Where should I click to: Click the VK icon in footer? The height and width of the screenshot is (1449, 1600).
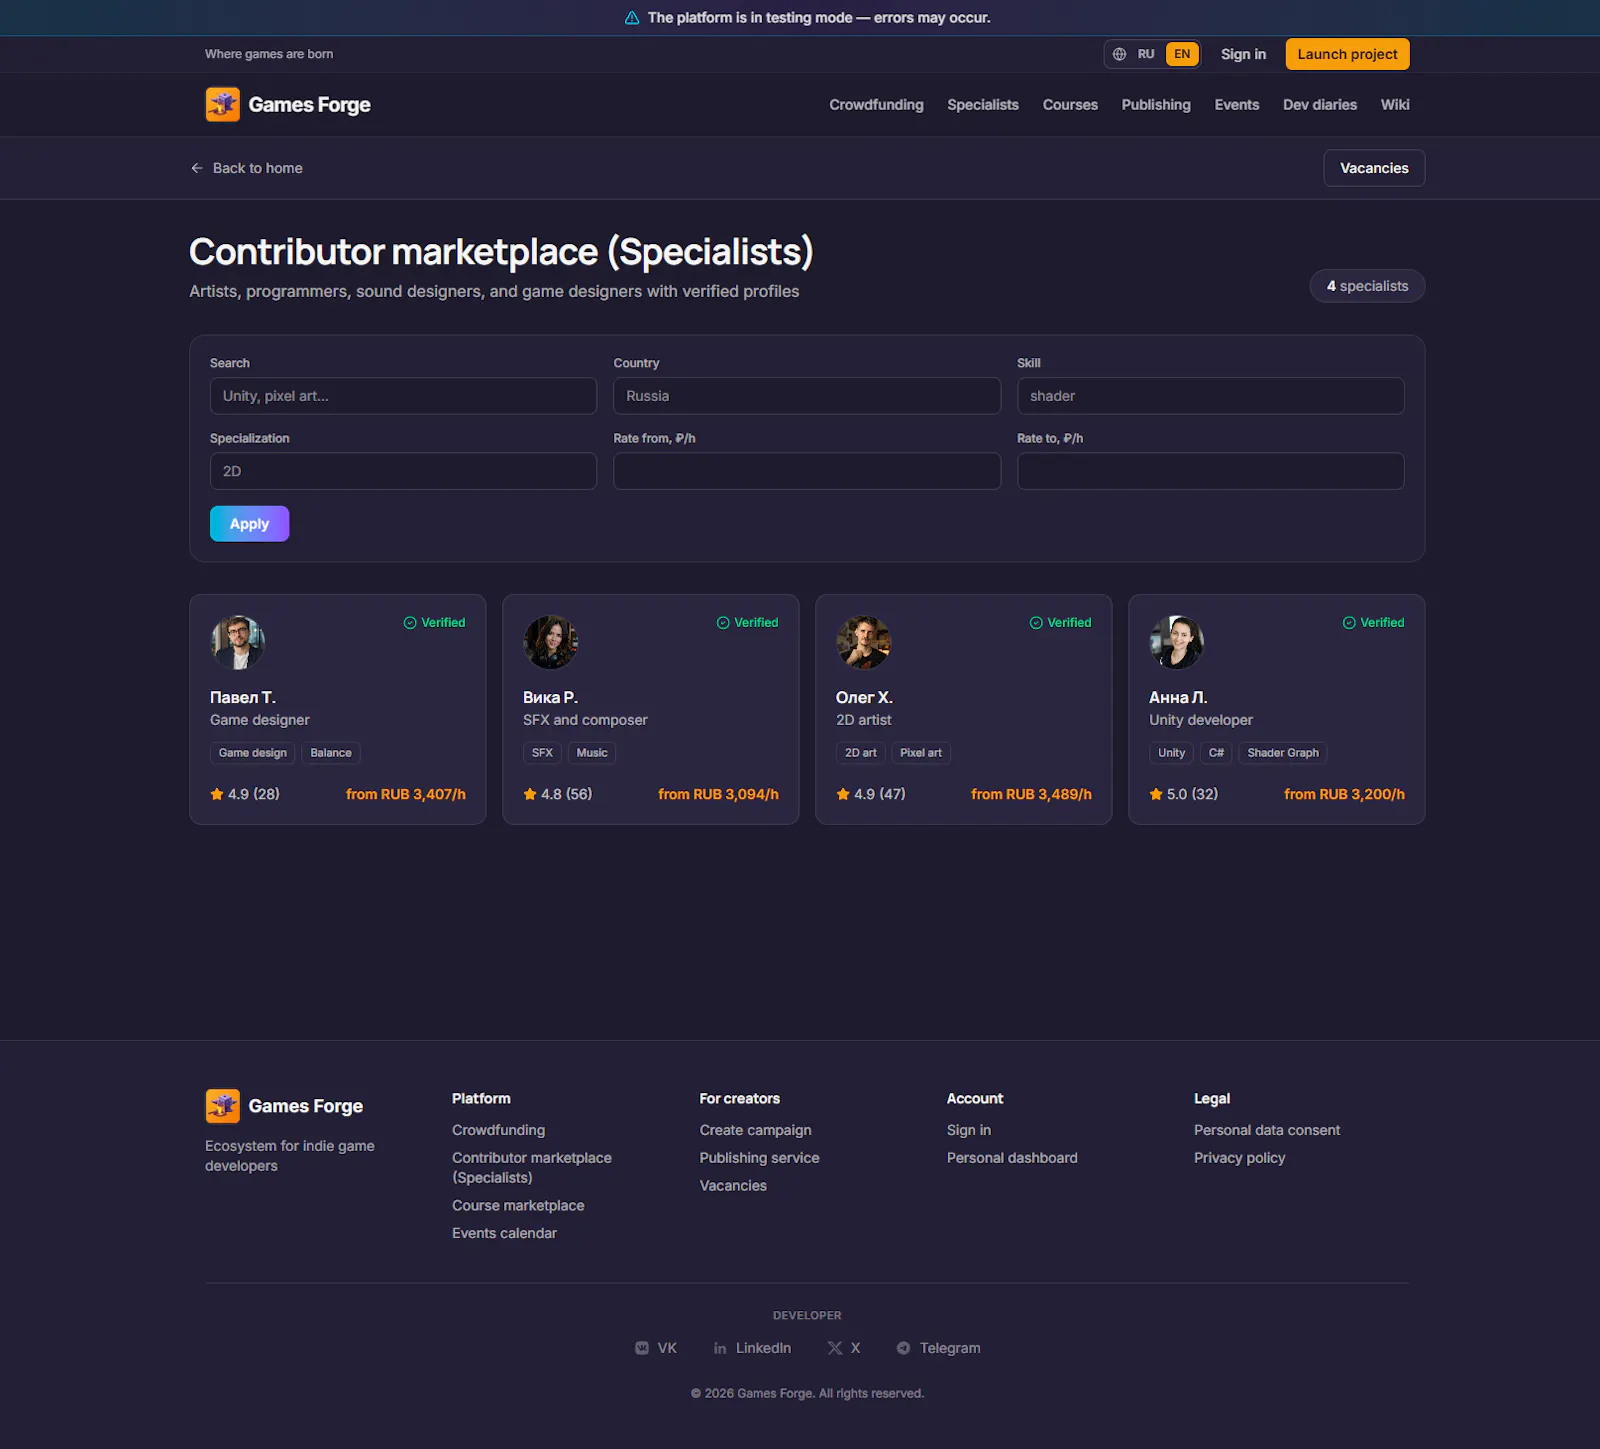pyautogui.click(x=642, y=1348)
